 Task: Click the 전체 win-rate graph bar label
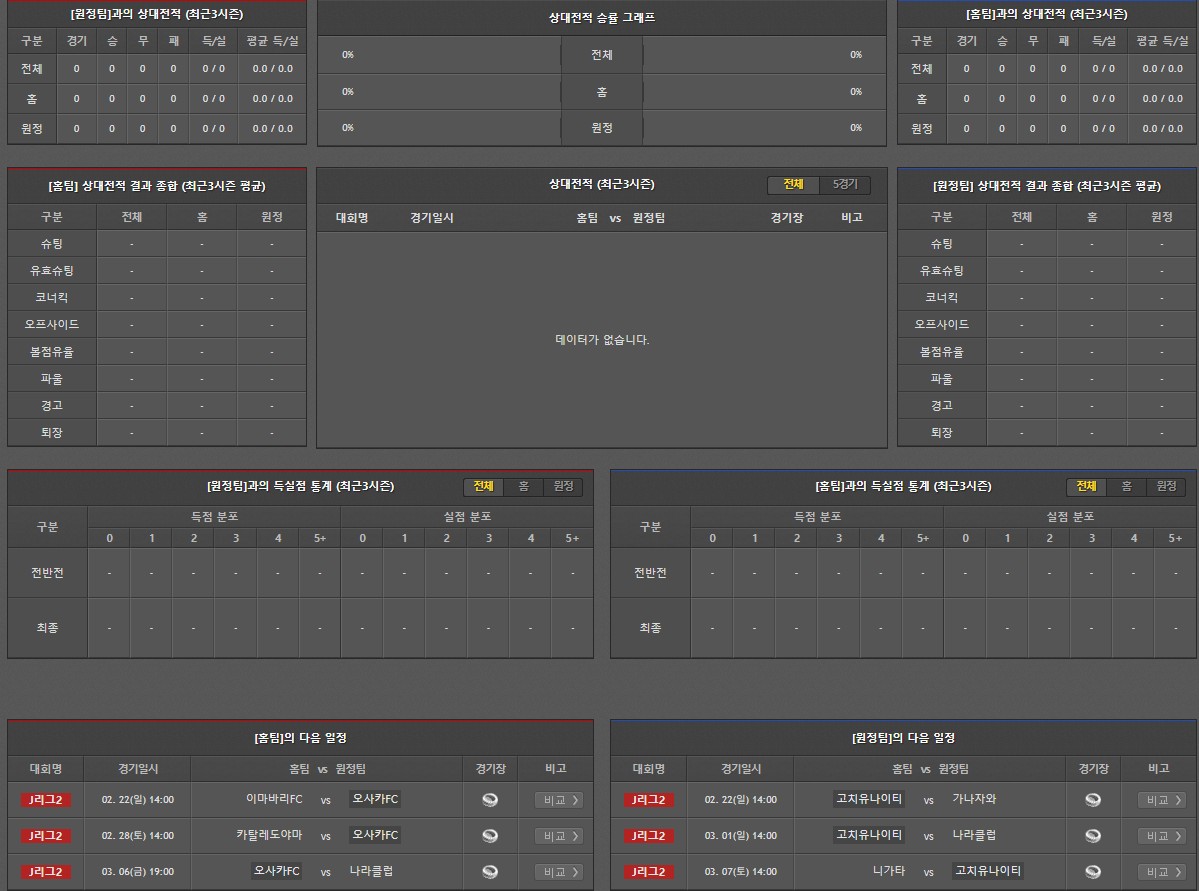pyautogui.click(x=601, y=55)
